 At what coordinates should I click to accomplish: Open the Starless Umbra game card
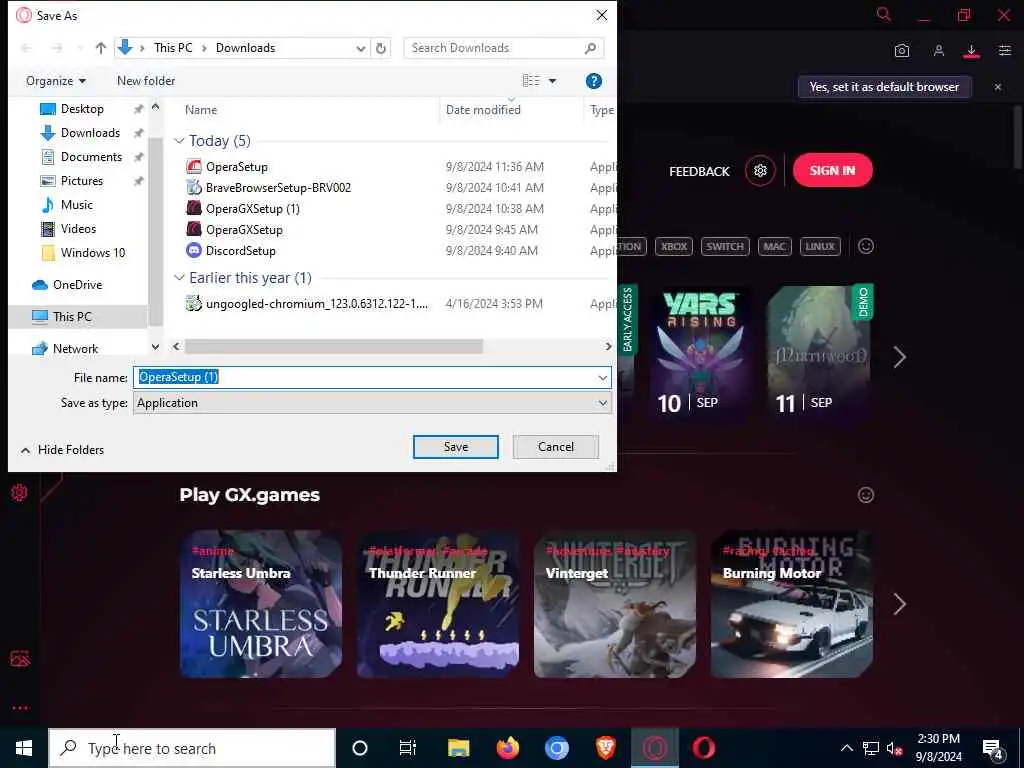261,604
